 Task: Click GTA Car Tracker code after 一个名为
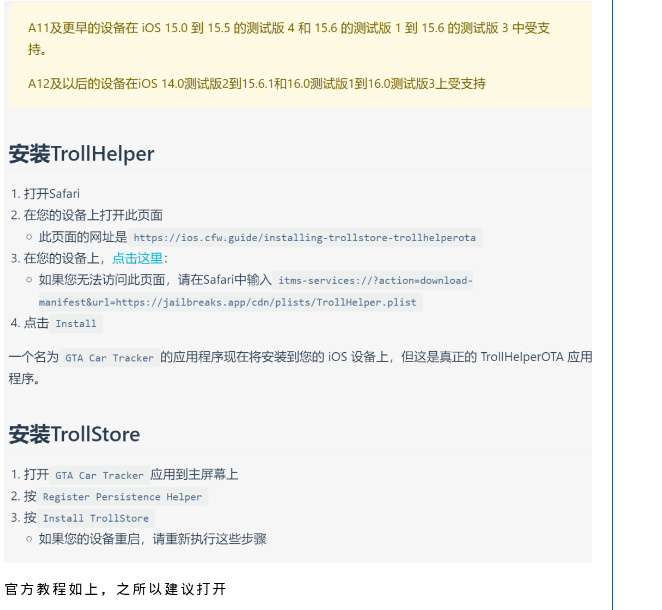(x=109, y=358)
